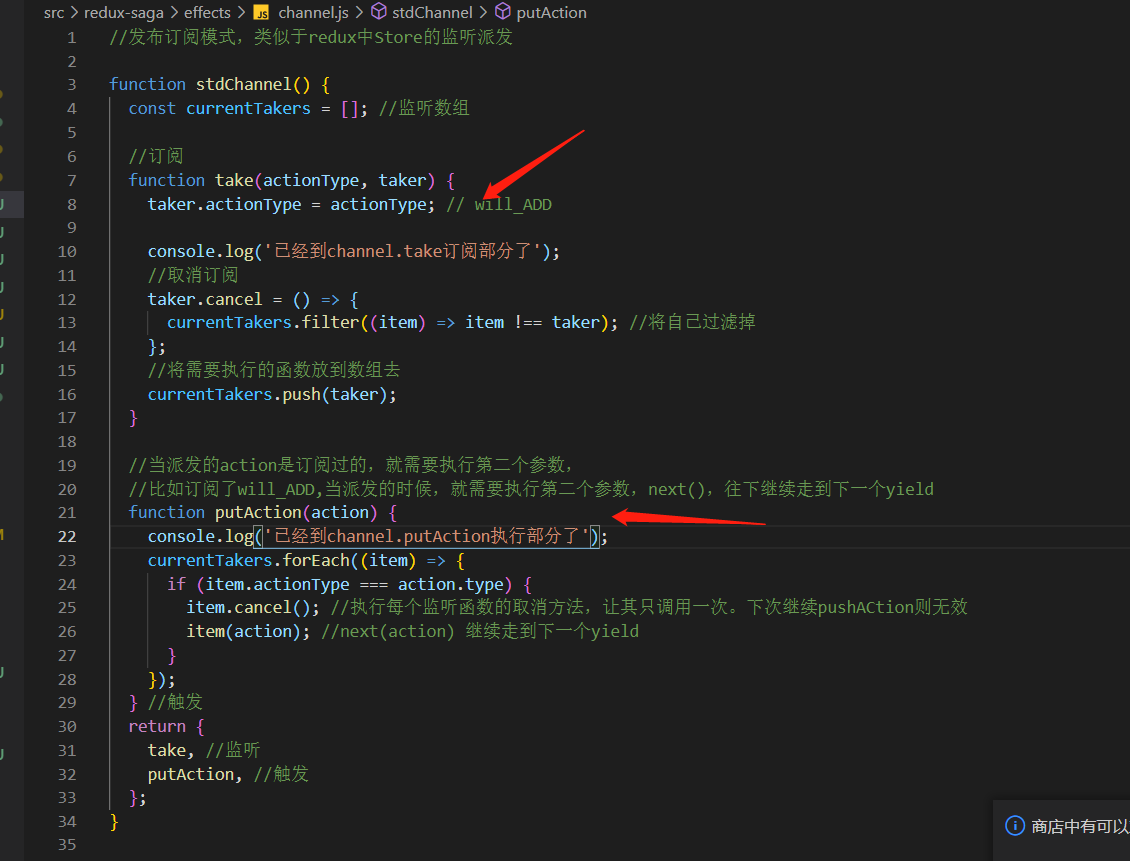This screenshot has height=861, width=1130.
Task: Click the stdChannel symbol cube icon in breadcrumb
Action: 379,12
